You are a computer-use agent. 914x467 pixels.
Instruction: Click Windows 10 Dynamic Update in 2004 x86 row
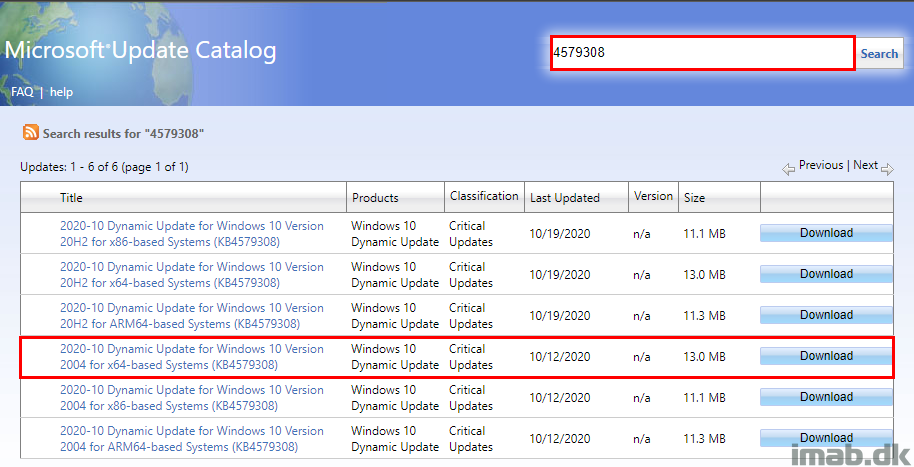[395, 398]
